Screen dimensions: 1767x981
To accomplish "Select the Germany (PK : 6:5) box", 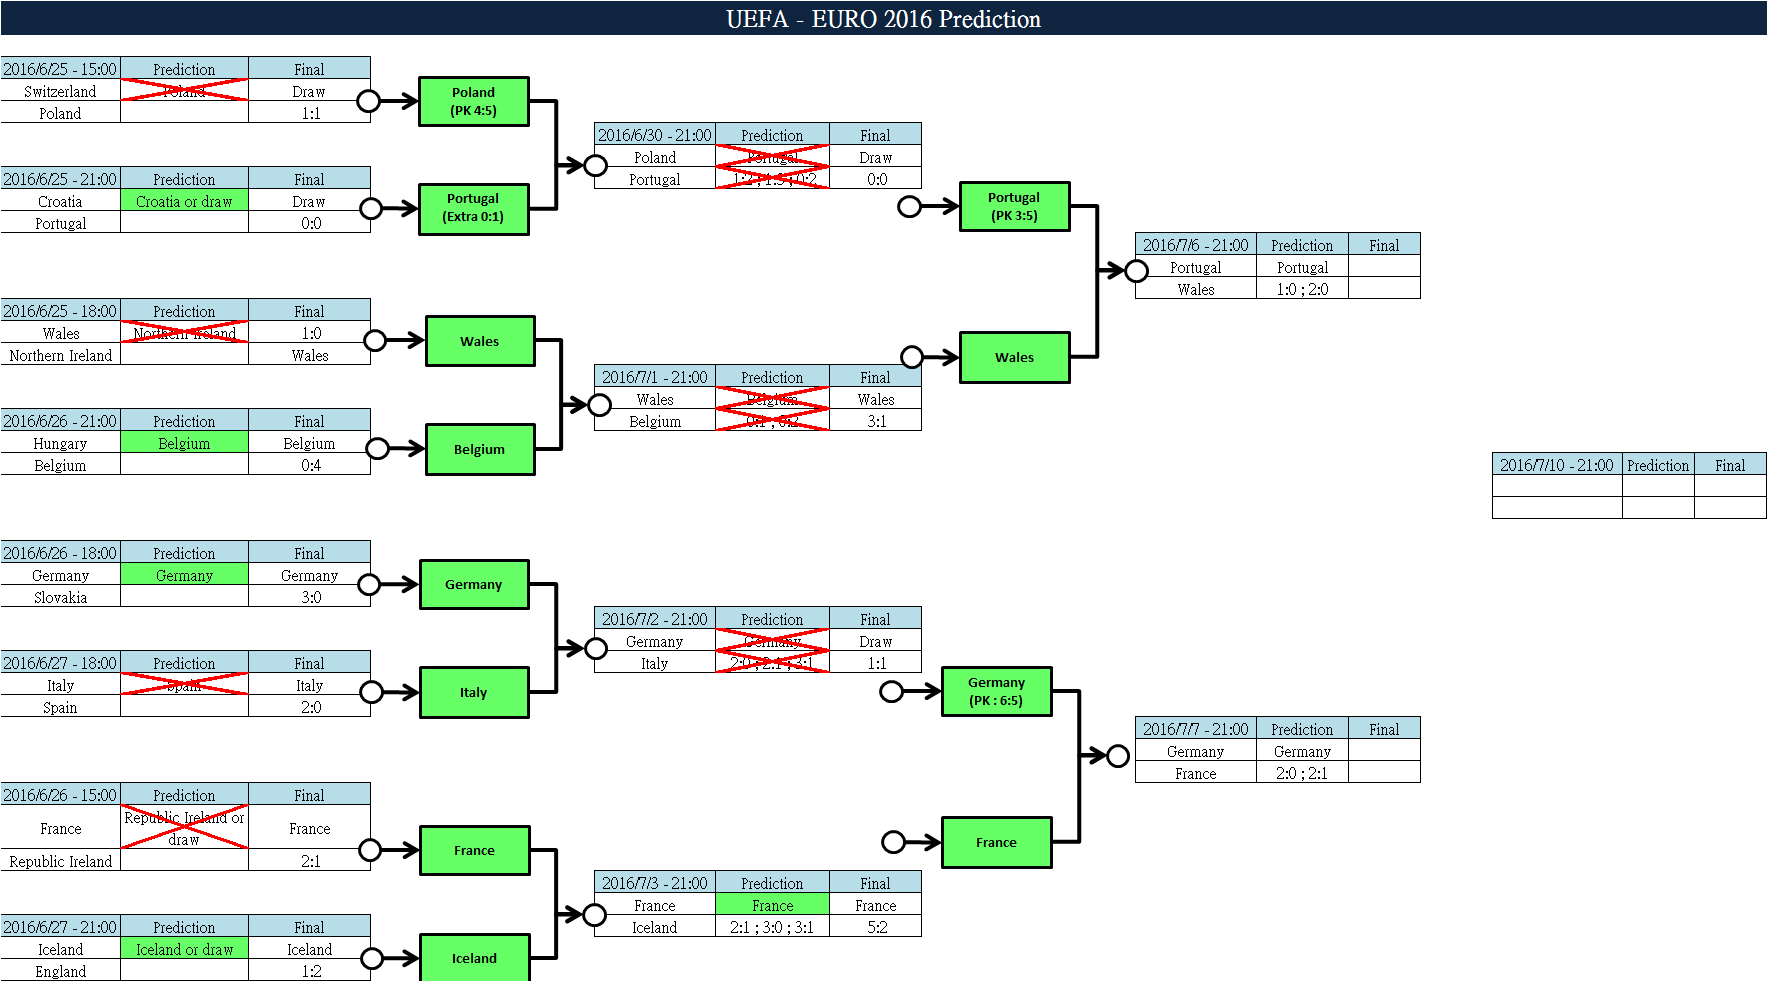I will 996,691.
